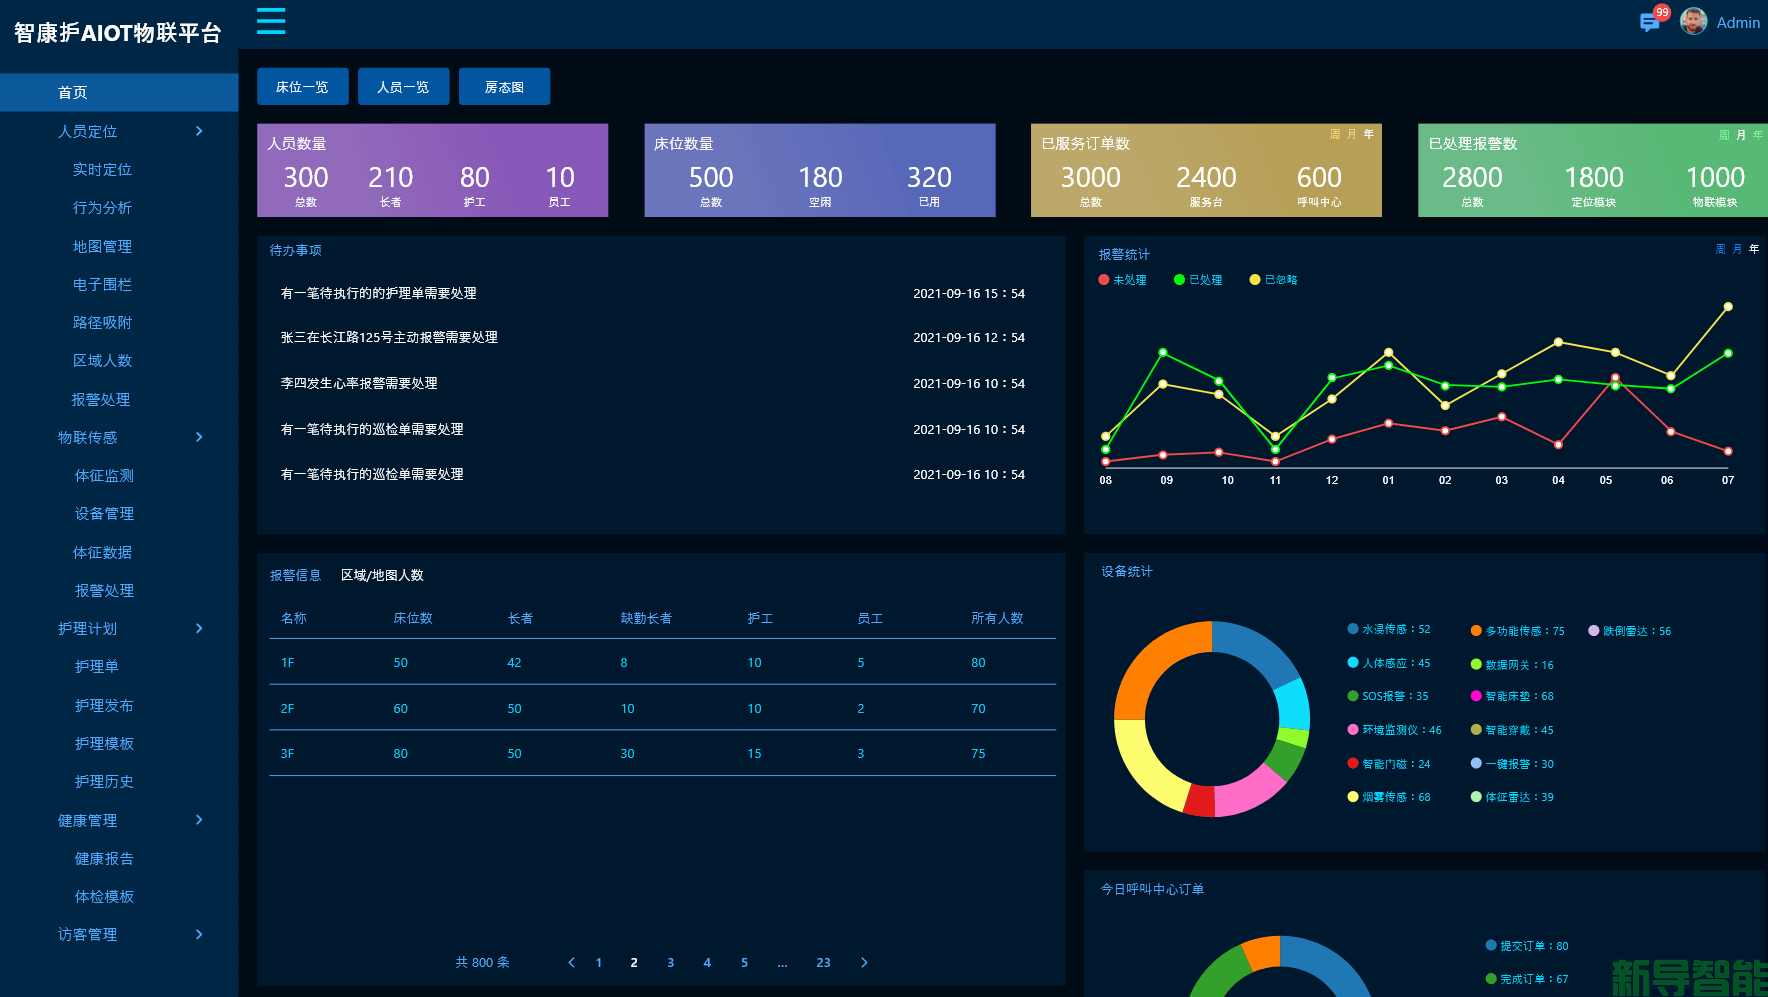Screen dimensions: 1768x997
Task: Sort by 缺勤长者 column header
Action: coord(646,618)
